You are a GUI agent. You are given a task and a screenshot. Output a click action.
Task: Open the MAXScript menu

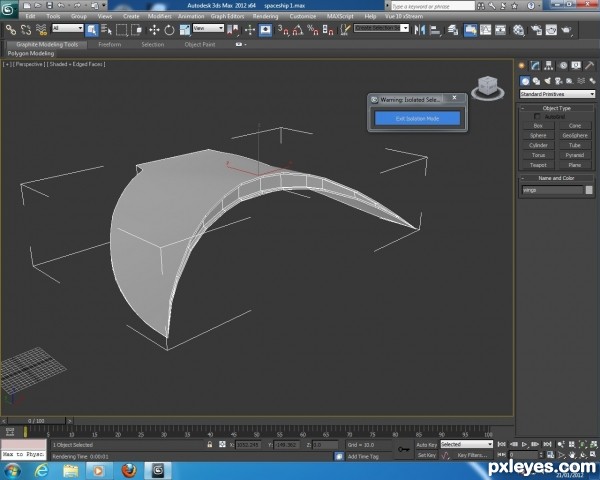tap(341, 16)
